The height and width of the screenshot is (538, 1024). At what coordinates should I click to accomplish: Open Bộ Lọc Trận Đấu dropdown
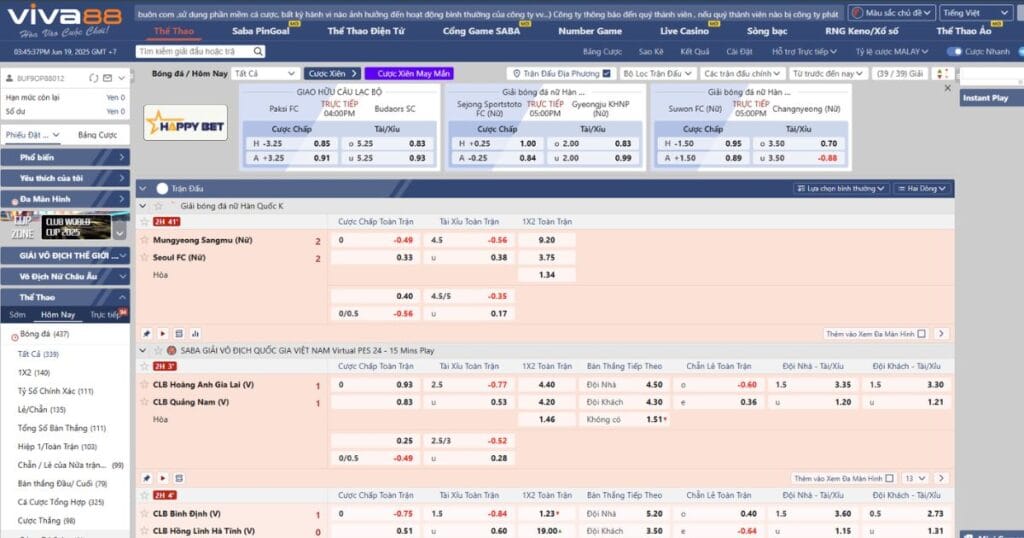(x=657, y=74)
